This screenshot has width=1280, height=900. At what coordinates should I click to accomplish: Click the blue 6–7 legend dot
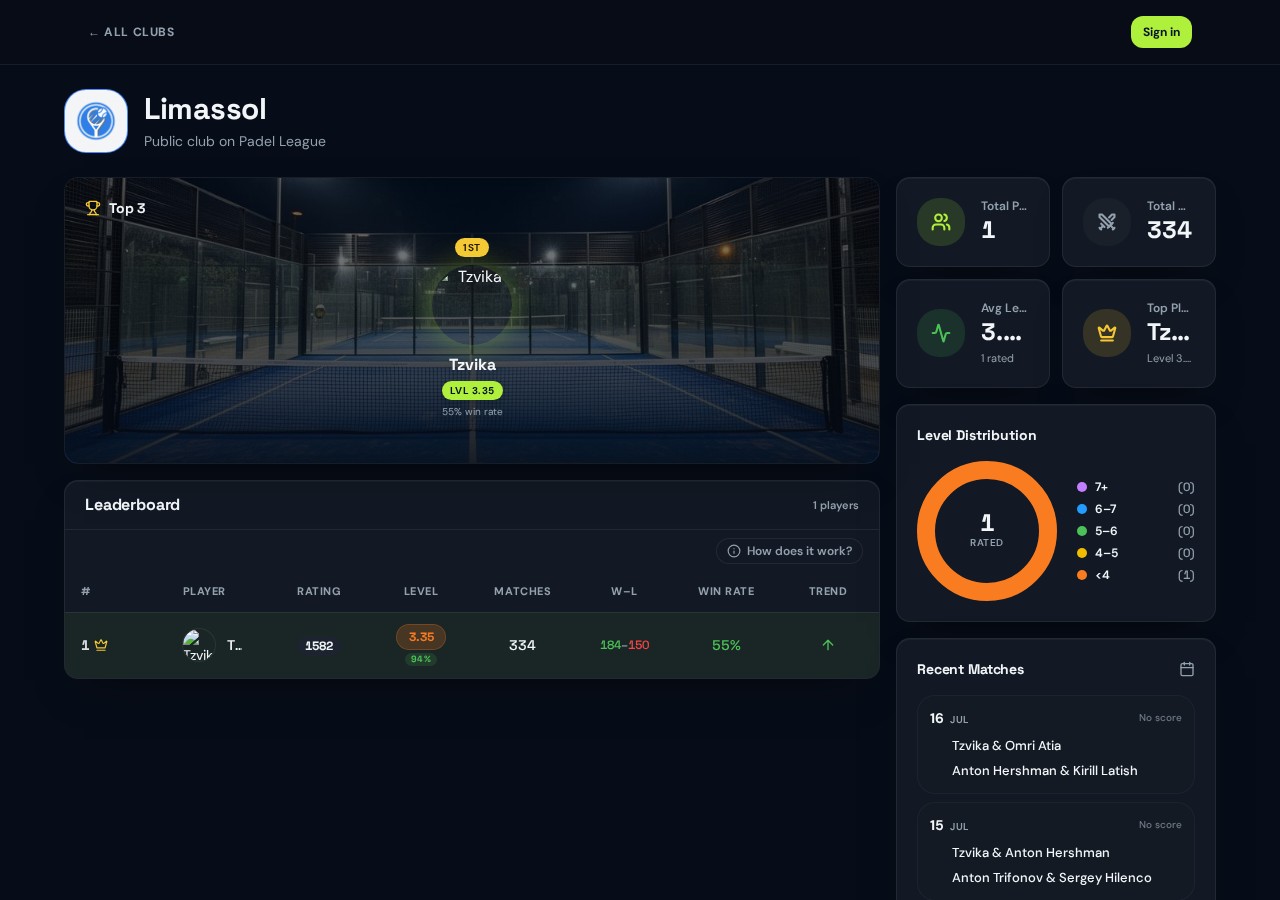click(x=1082, y=509)
